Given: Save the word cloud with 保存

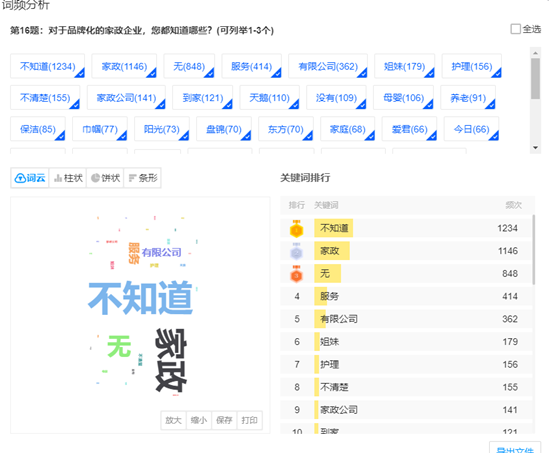Looking at the screenshot, I should tap(224, 420).
